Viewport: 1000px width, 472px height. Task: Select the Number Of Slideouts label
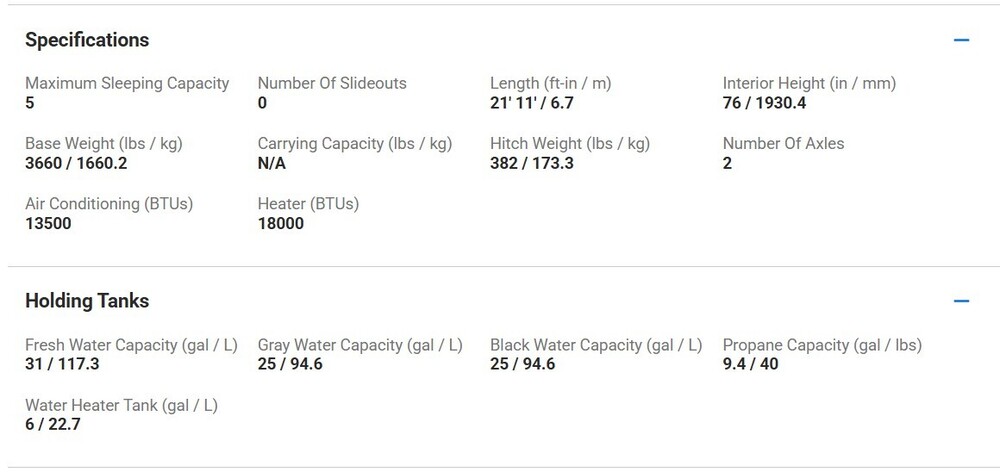tap(332, 84)
